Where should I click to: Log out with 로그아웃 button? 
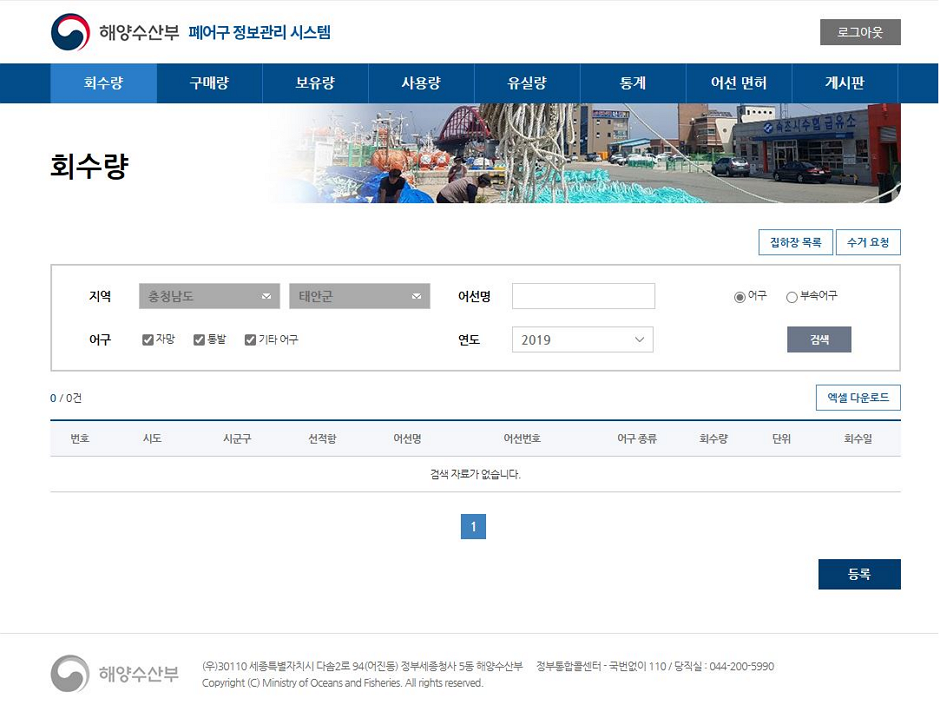point(860,32)
